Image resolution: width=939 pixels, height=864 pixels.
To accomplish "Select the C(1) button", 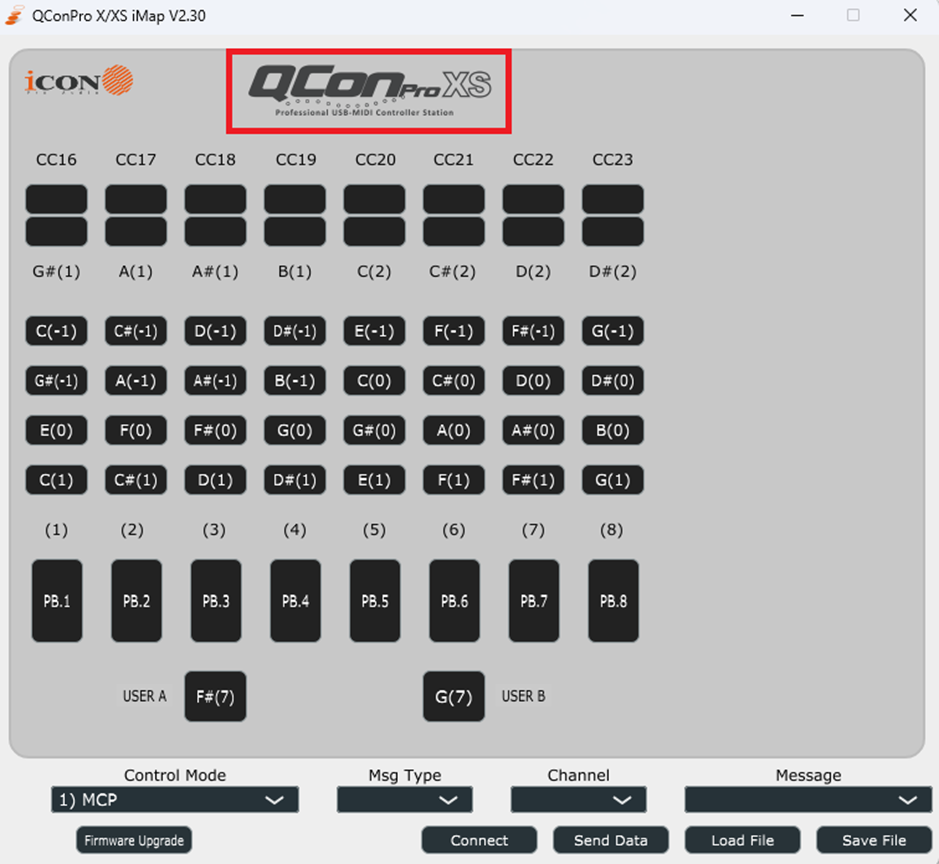I will pos(56,480).
